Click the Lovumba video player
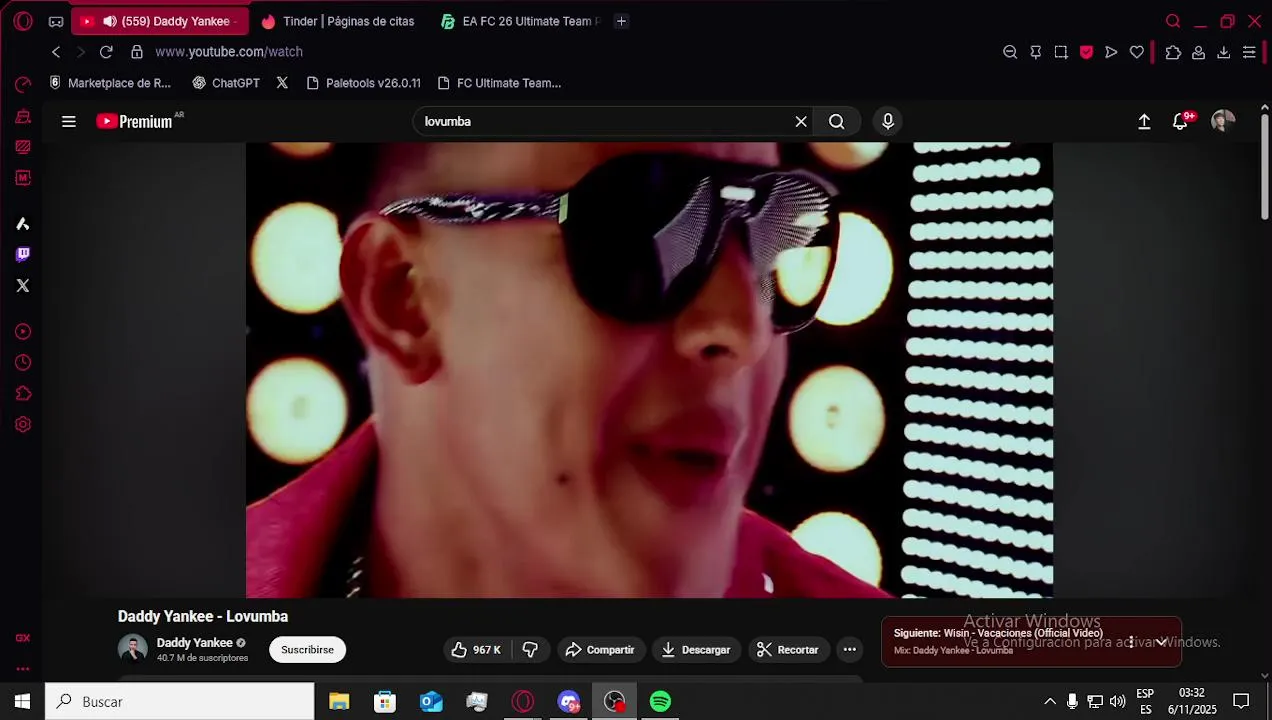The image size is (1272, 720). [x=649, y=370]
